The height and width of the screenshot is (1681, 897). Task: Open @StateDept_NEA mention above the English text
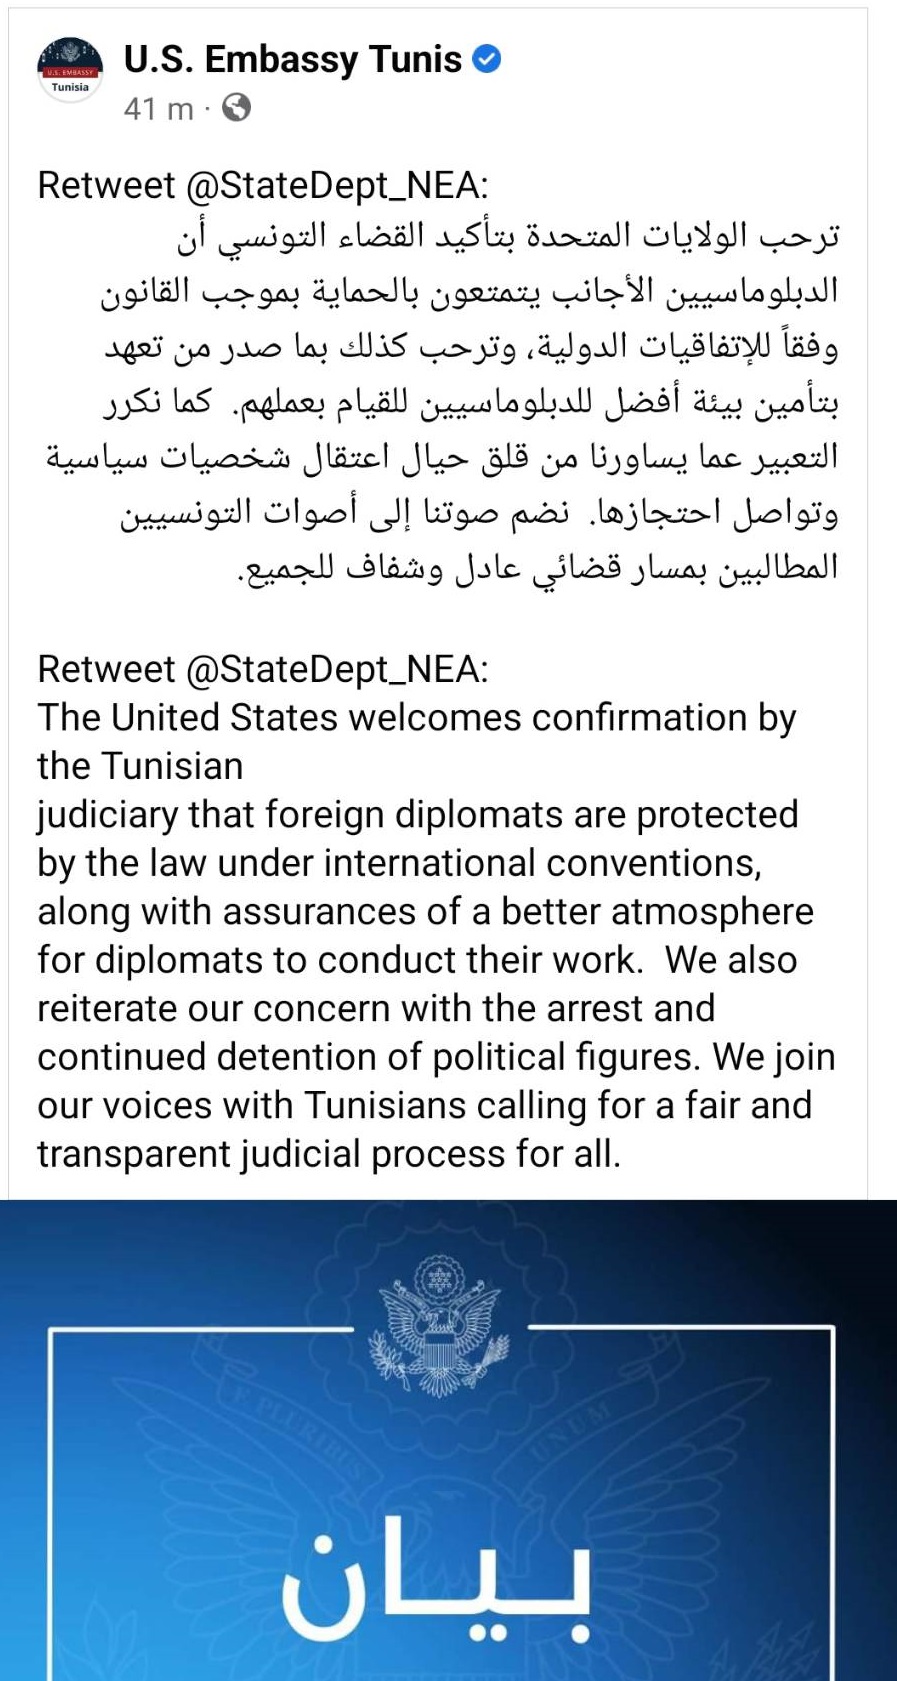(337, 670)
